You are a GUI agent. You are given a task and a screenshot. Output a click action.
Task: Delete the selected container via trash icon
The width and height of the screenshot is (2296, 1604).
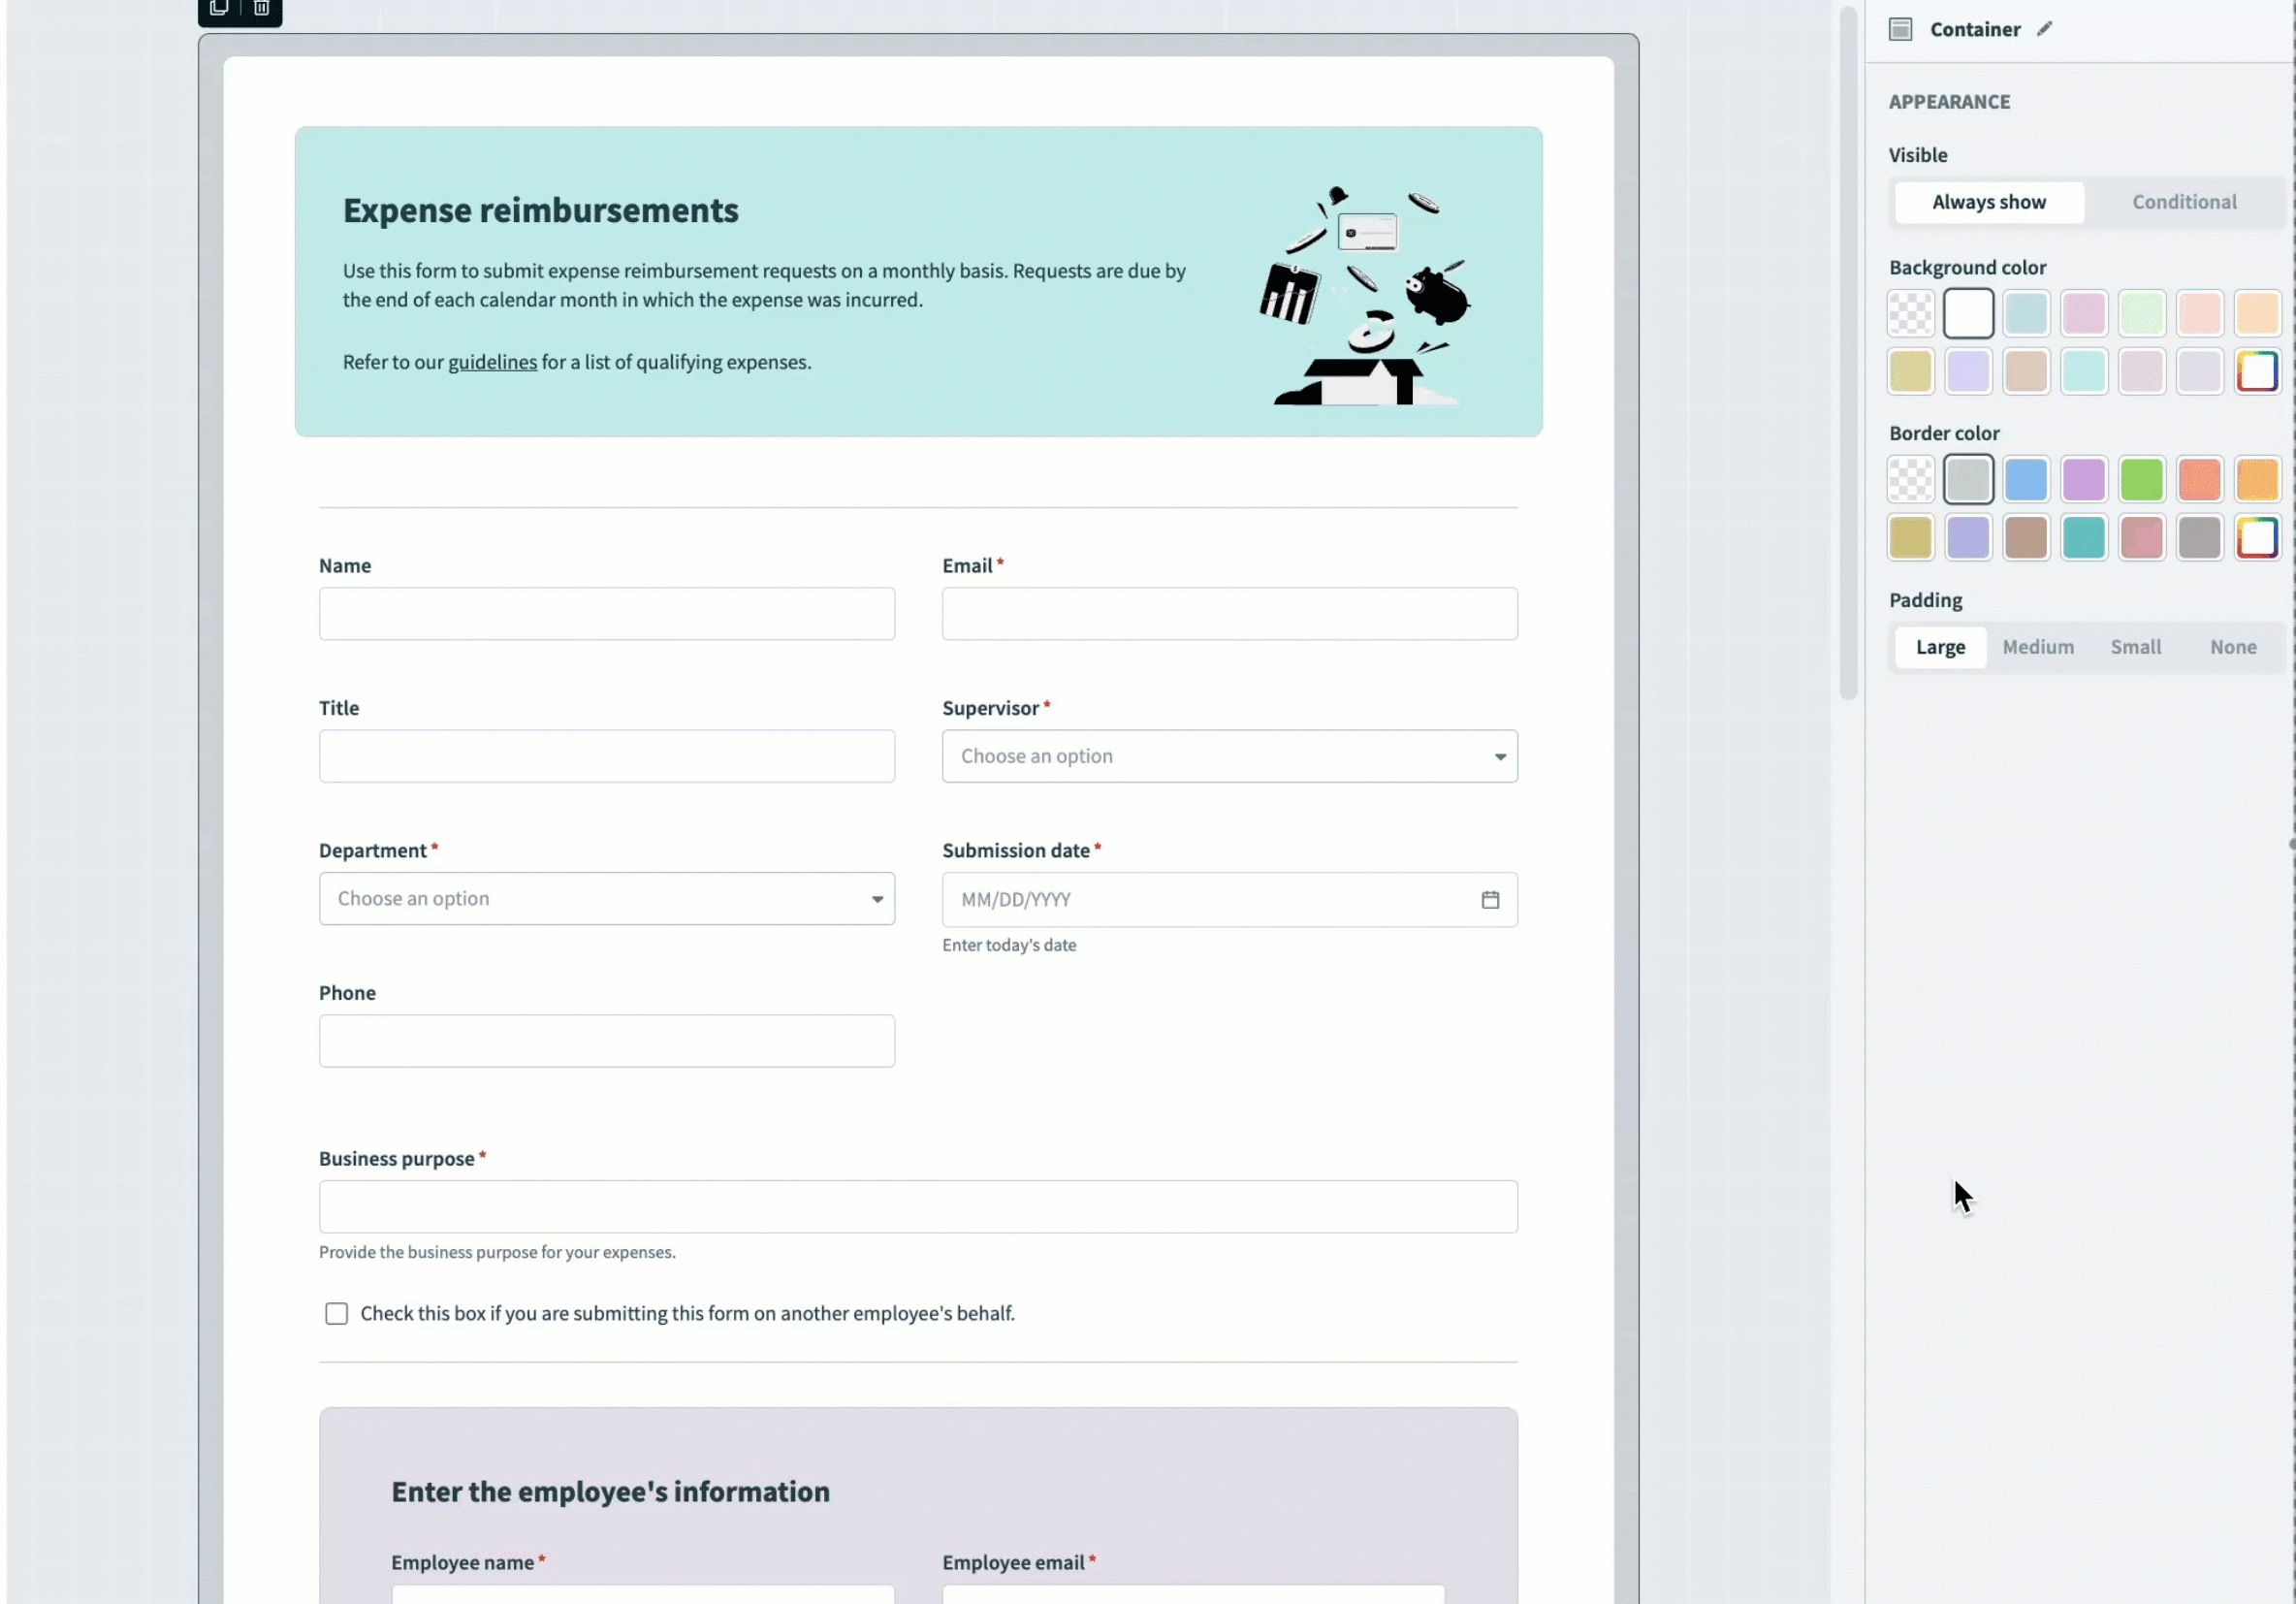coord(261,9)
